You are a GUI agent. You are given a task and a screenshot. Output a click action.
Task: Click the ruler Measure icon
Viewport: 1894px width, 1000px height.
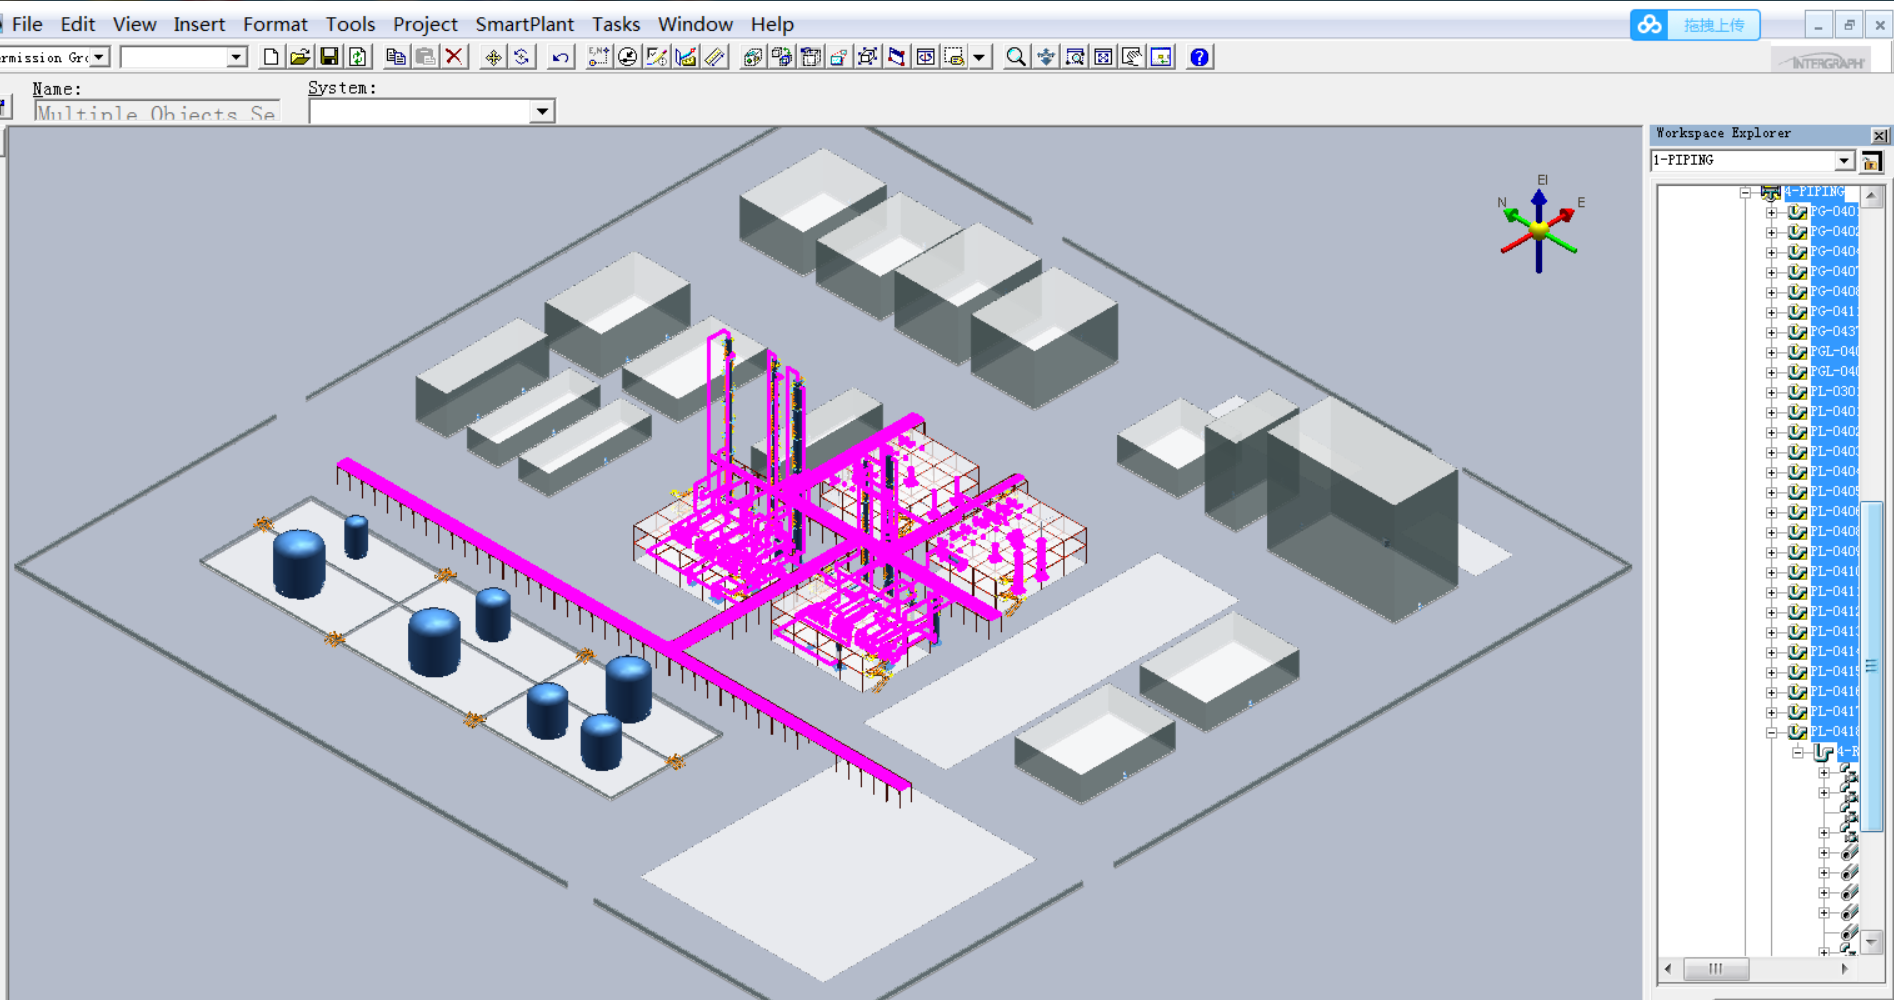(x=714, y=57)
